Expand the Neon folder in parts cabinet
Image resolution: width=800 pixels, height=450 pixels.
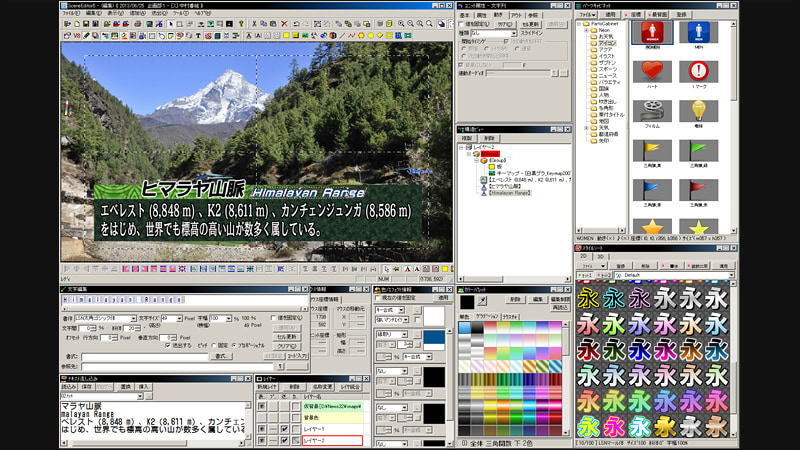(x=586, y=31)
